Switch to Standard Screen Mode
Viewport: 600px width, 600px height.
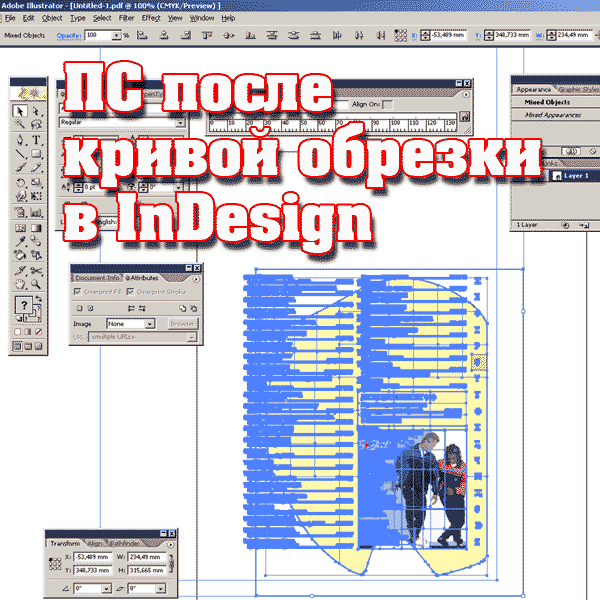[x=17, y=346]
